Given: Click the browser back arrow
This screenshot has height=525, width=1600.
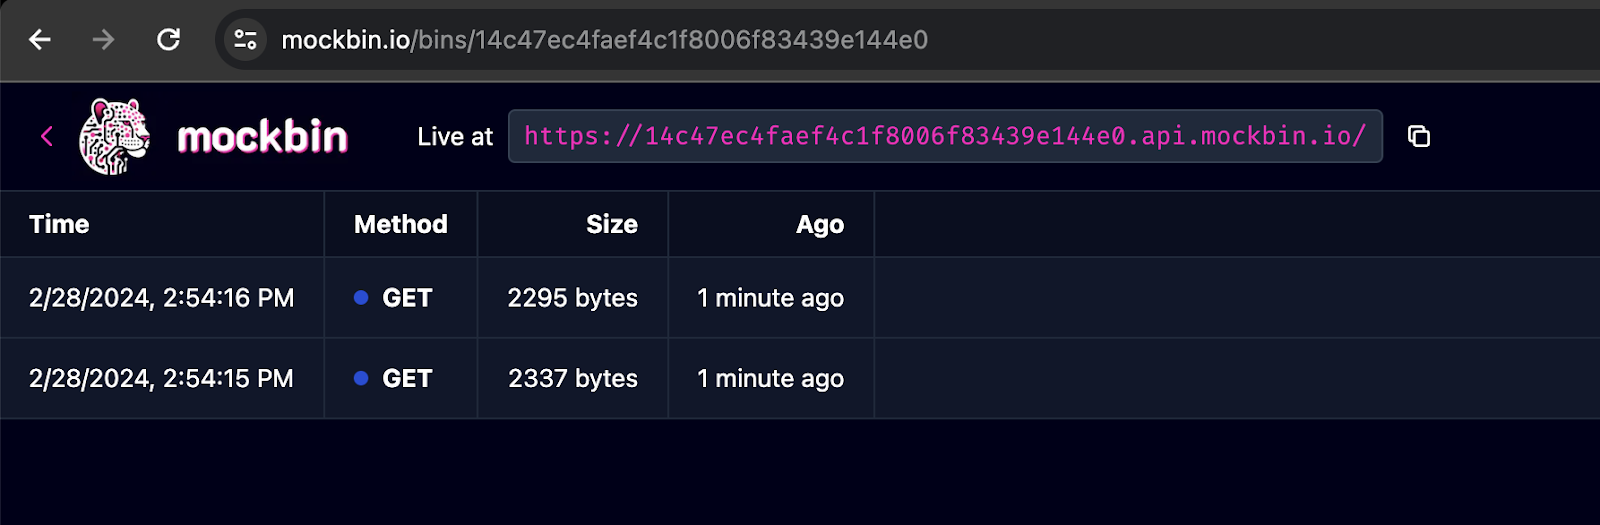Looking at the screenshot, I should point(40,40).
